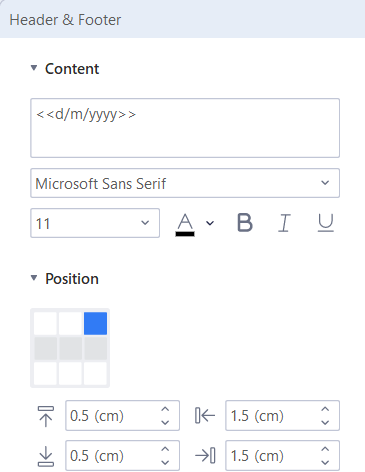This screenshot has width=365, height=472.
Task: Open the Microsoft Sans Serif font dropdown
Action: click(x=185, y=183)
